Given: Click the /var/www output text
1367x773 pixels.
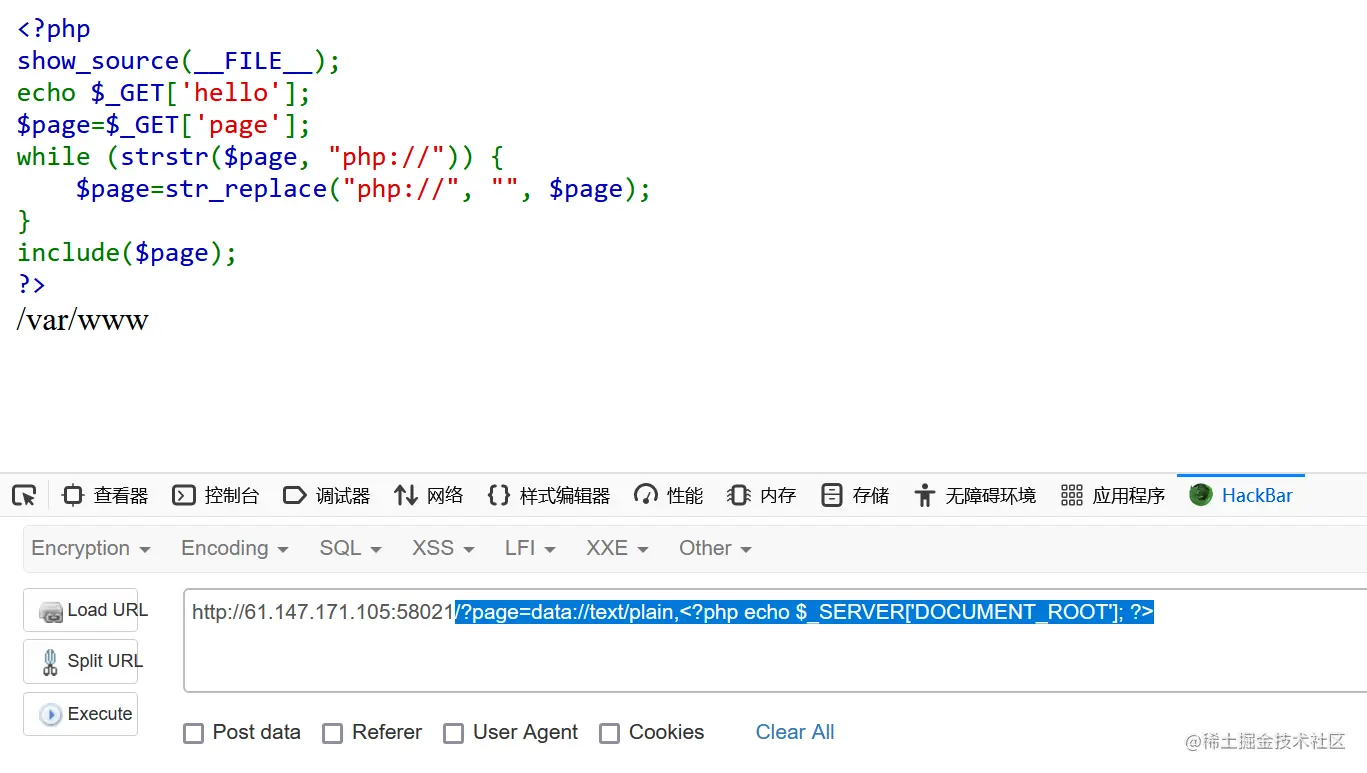Looking at the screenshot, I should (83, 321).
